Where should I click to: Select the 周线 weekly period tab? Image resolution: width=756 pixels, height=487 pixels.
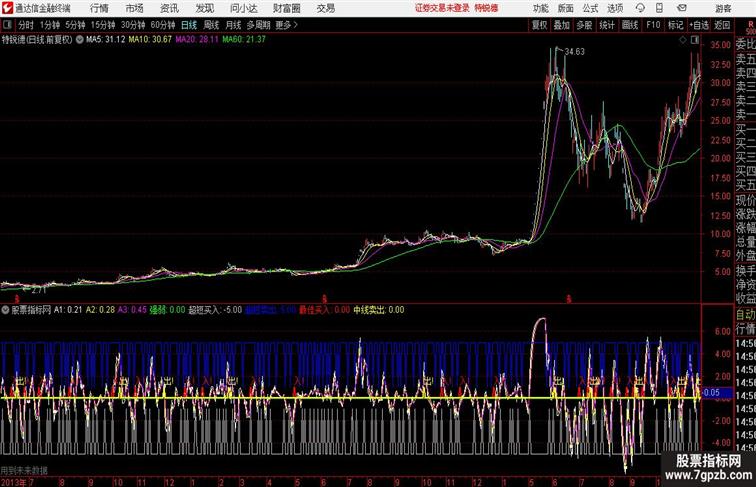211,25
